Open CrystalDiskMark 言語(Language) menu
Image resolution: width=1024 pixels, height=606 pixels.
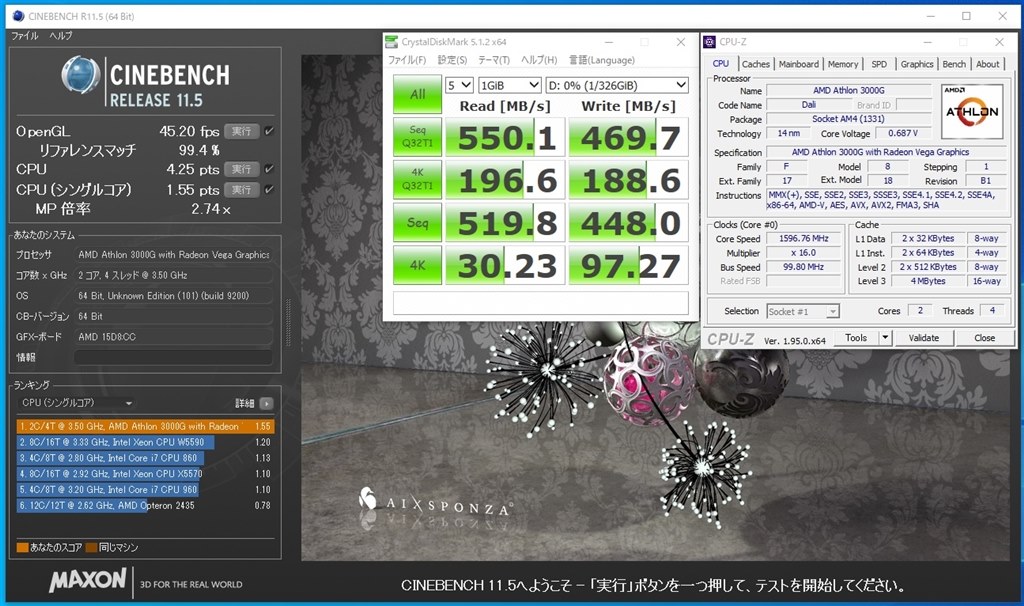tap(601, 60)
